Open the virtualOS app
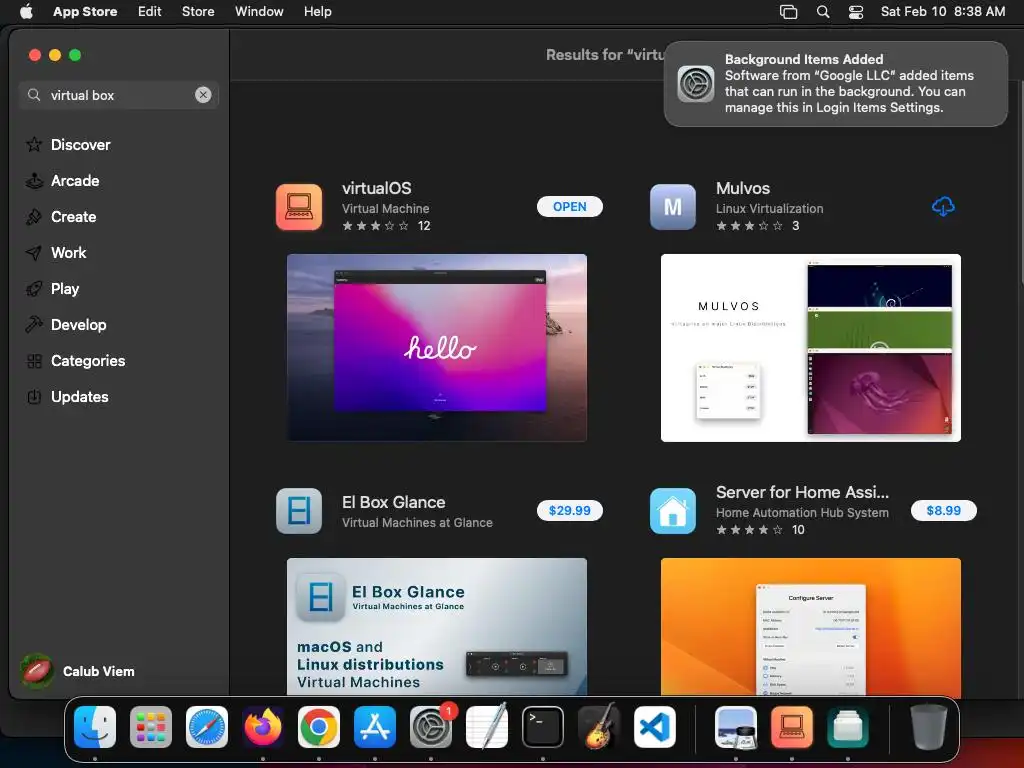Screen dimensions: 1024x768 coord(569,206)
